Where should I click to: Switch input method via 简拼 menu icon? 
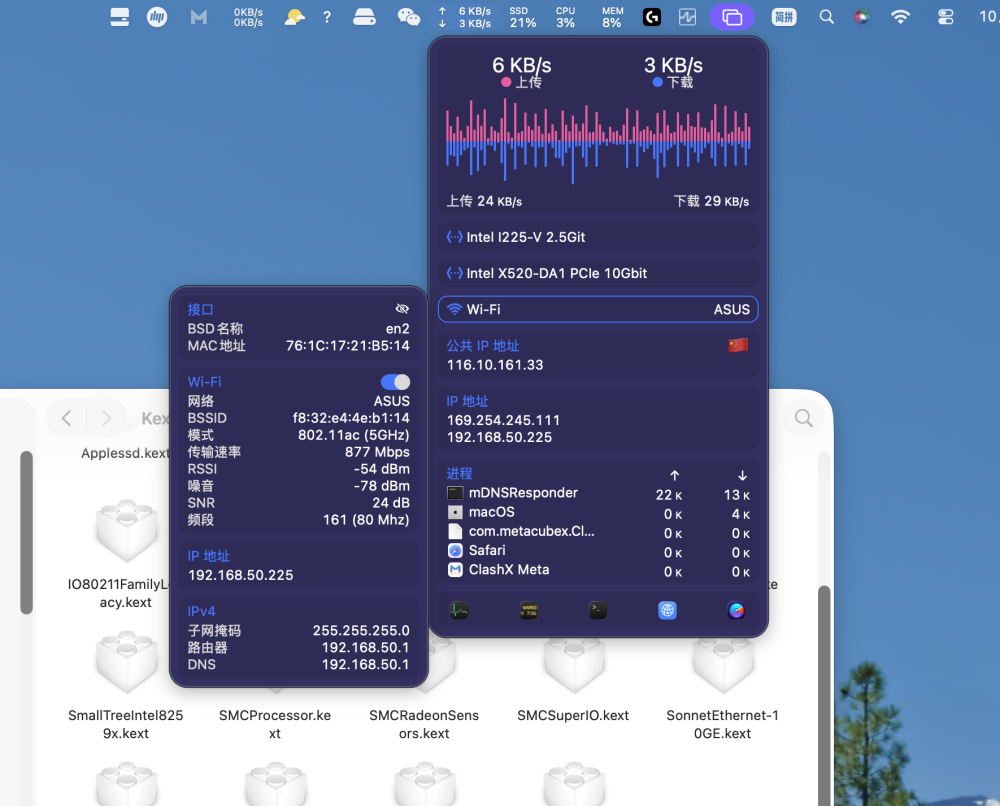click(784, 17)
